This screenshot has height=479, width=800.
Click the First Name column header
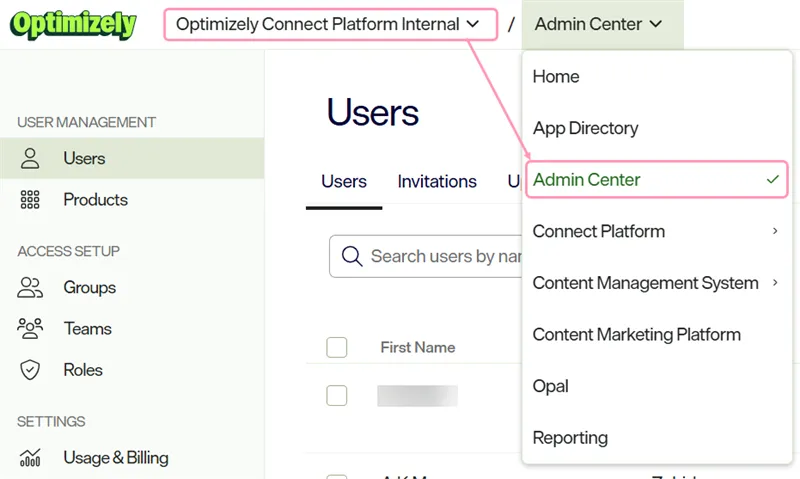pyautogui.click(x=417, y=347)
